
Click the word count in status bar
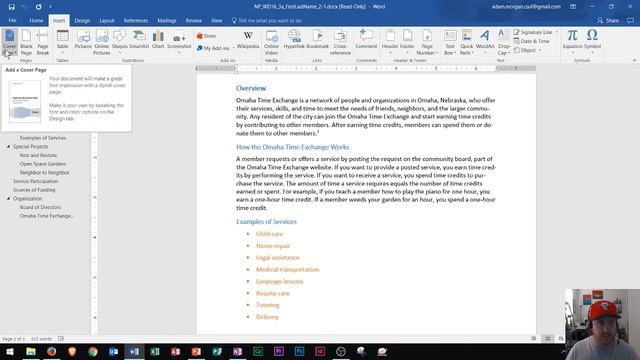[41, 339]
